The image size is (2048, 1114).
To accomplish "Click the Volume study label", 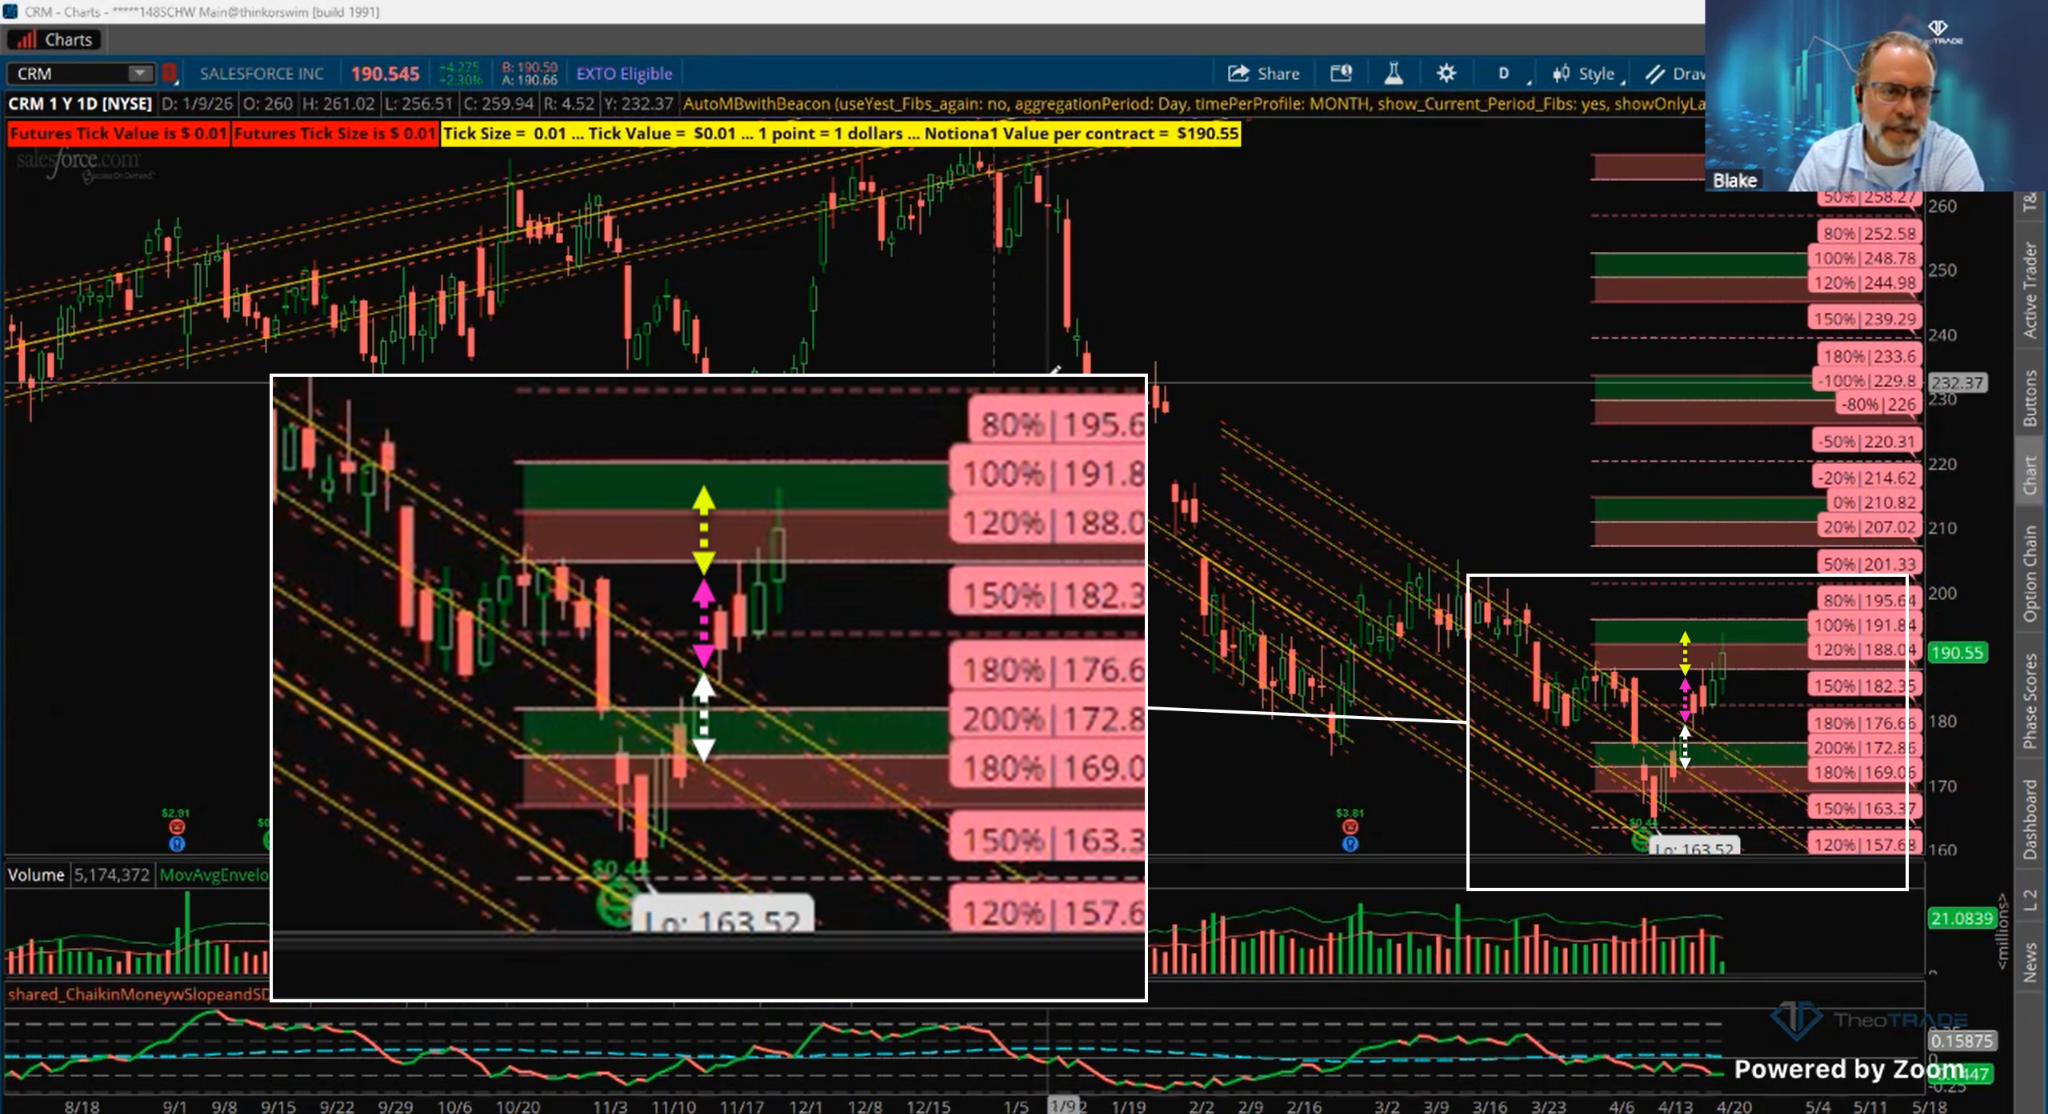I will click(x=36, y=875).
